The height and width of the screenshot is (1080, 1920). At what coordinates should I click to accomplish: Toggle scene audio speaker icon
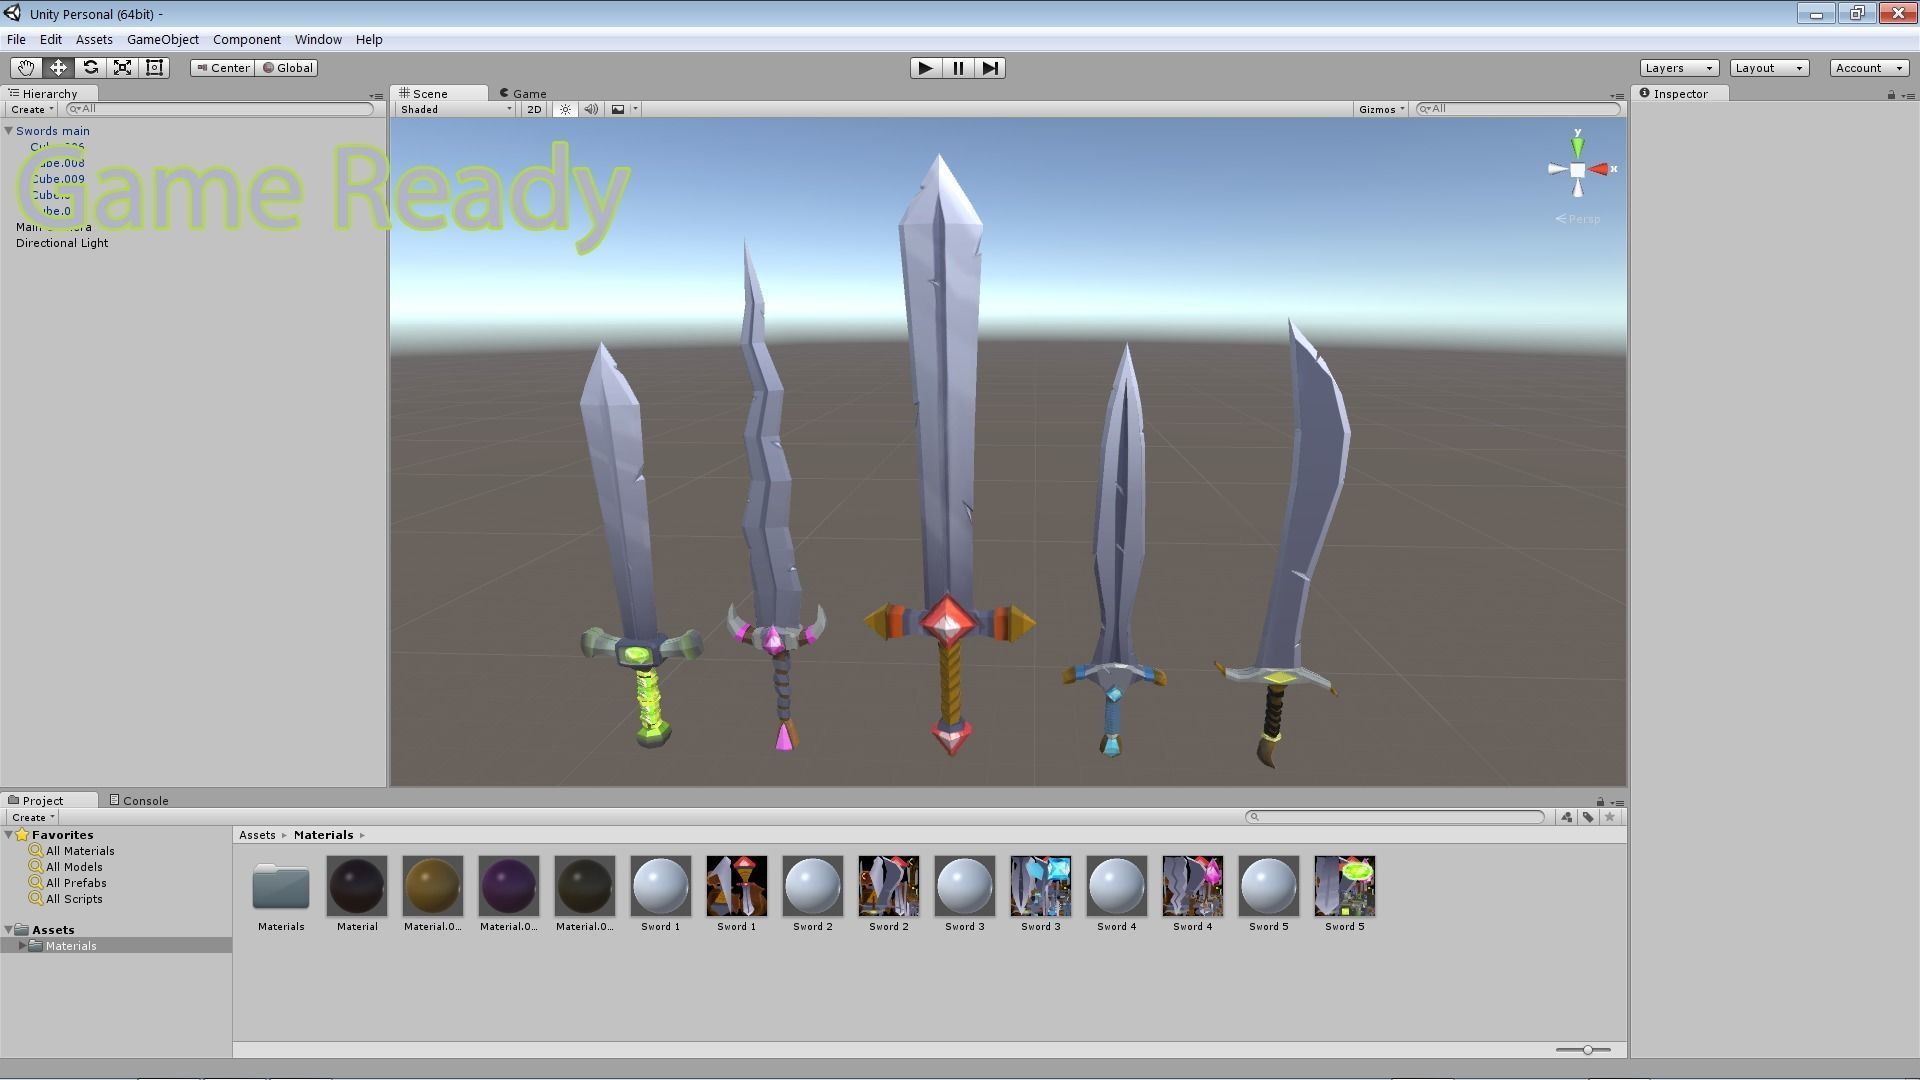click(591, 109)
